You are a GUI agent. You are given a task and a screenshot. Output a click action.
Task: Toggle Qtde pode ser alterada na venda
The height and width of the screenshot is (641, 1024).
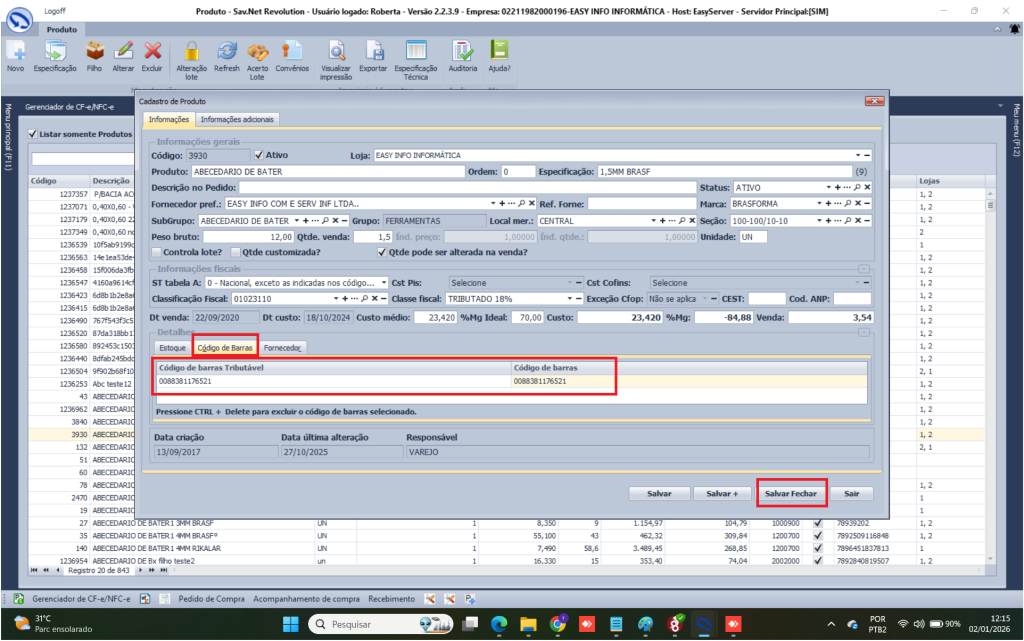pyautogui.click(x=381, y=252)
